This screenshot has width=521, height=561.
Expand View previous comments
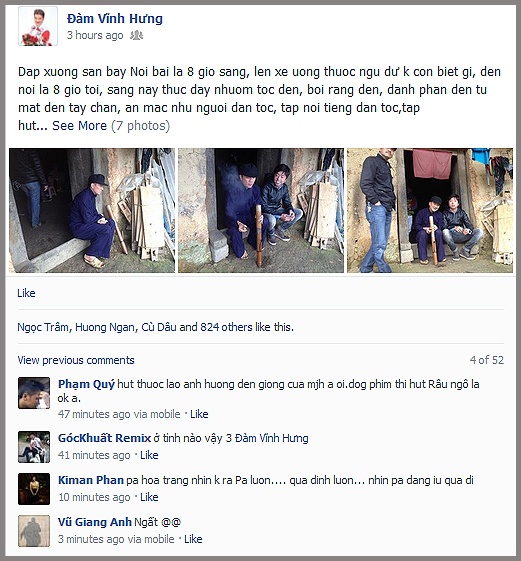click(x=76, y=360)
